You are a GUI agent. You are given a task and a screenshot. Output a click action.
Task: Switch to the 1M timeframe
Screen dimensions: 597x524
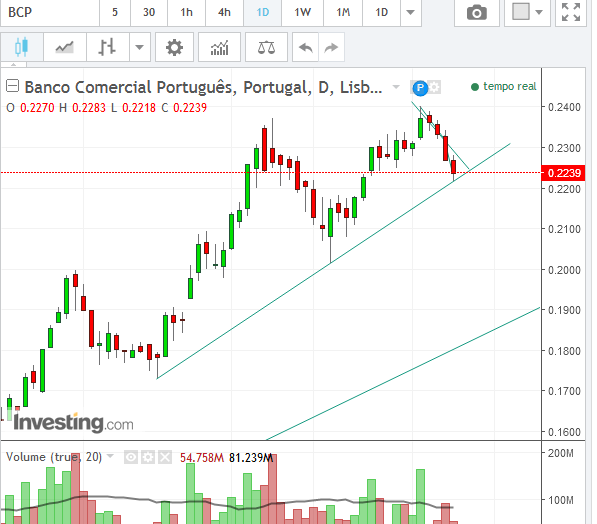pos(343,13)
